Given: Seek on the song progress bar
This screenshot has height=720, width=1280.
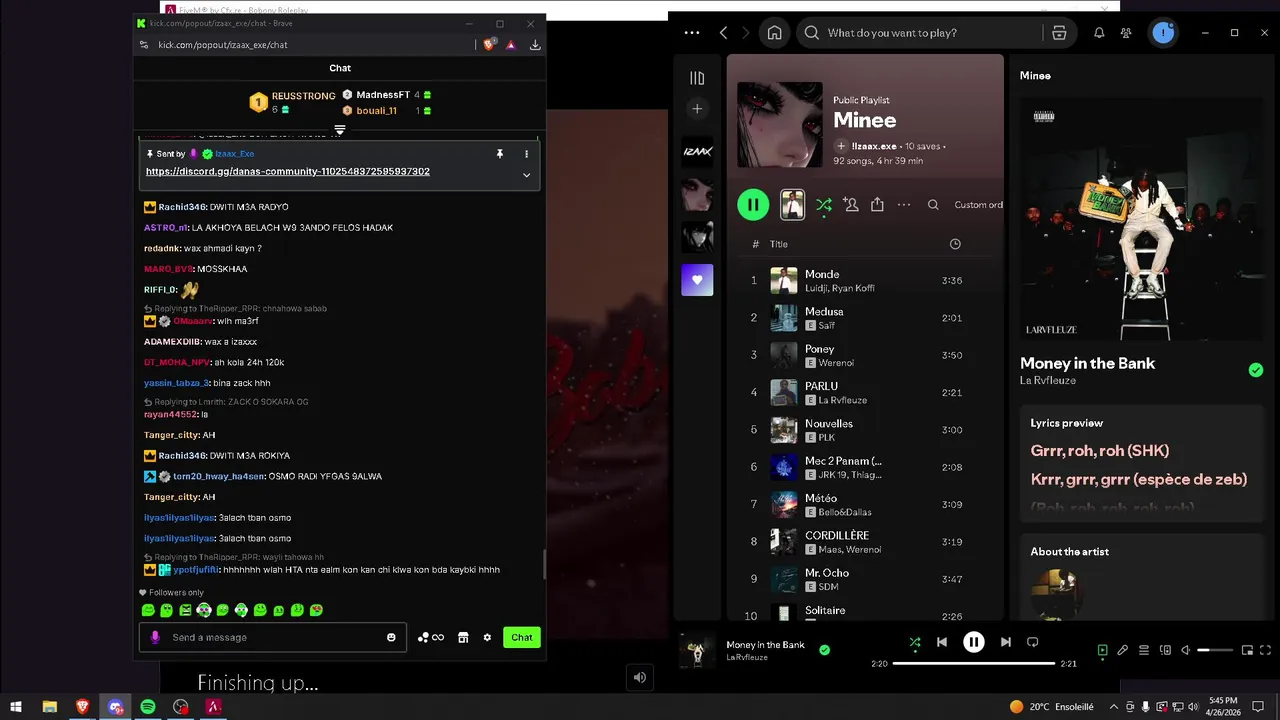Looking at the screenshot, I should 974,664.
